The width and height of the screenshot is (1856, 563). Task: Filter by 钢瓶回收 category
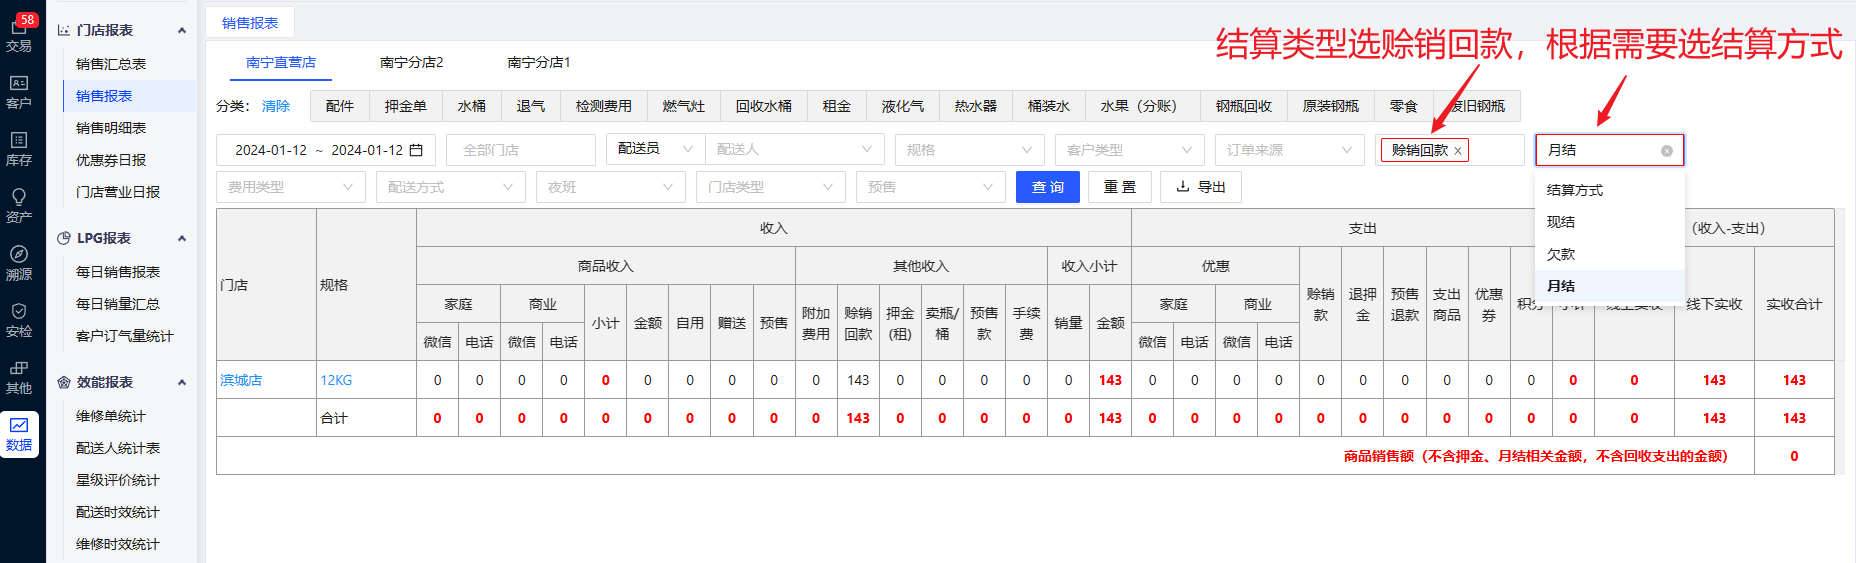point(1244,106)
